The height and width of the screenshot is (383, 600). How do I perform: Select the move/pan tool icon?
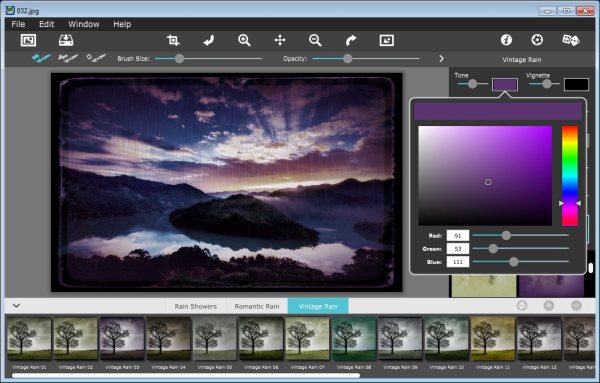coord(280,40)
